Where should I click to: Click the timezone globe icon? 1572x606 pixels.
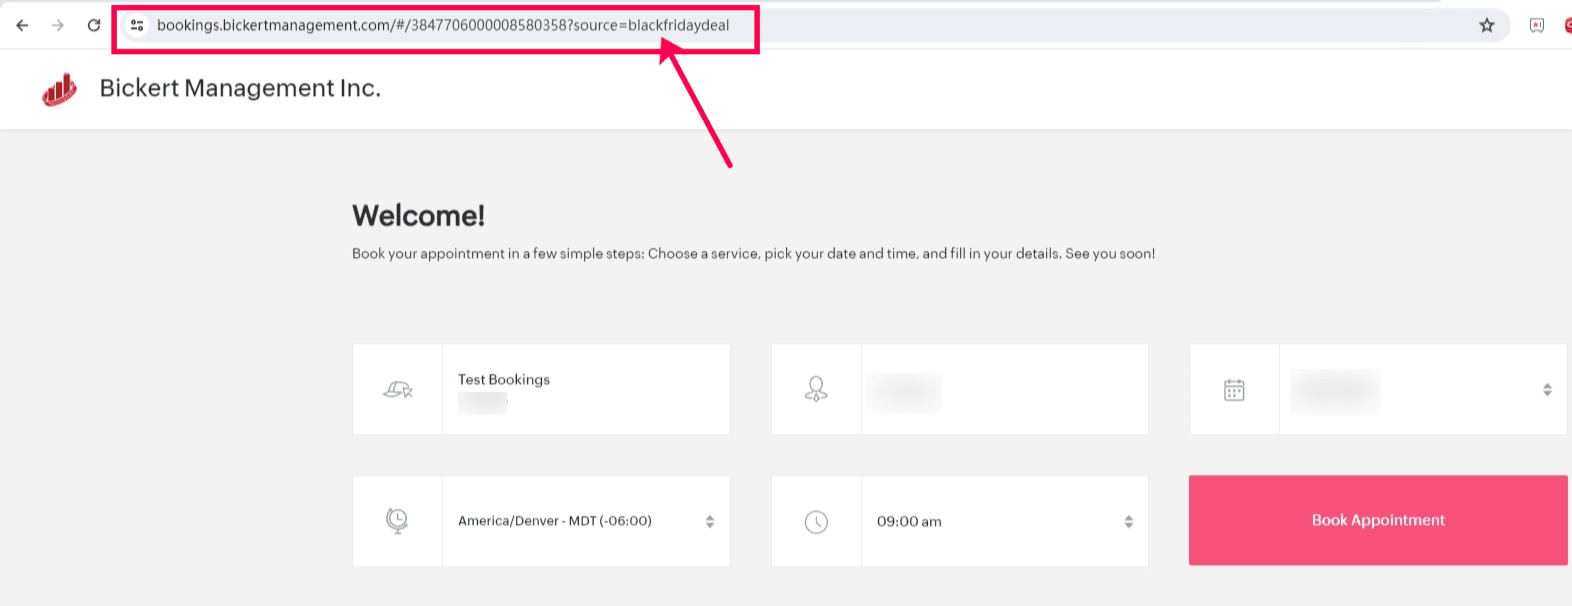click(x=397, y=521)
